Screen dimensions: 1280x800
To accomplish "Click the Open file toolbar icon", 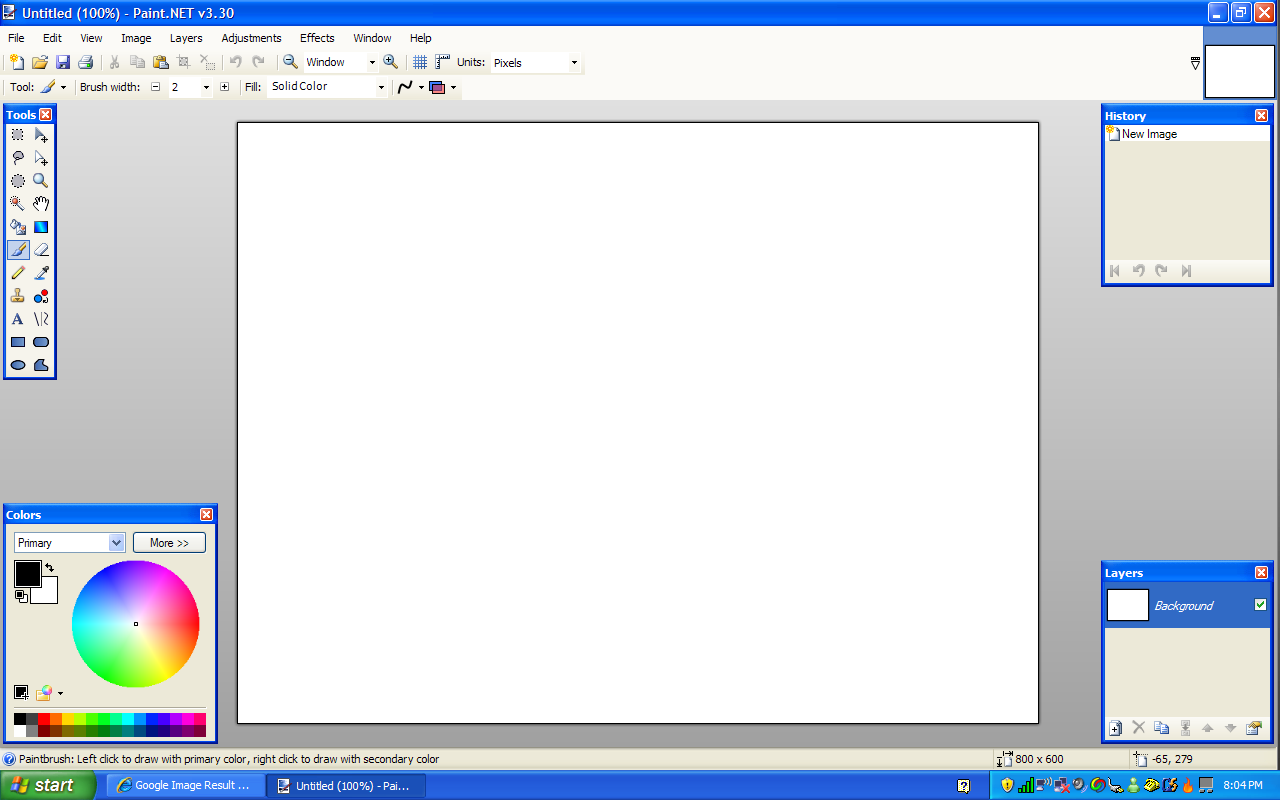I will pos(40,62).
